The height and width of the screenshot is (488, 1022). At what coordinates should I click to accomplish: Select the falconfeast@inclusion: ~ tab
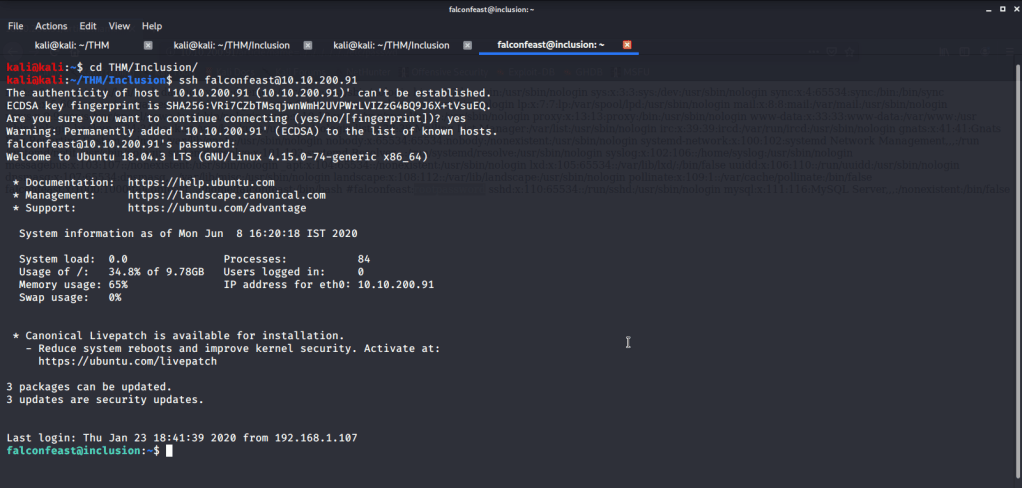pyautogui.click(x=550, y=45)
